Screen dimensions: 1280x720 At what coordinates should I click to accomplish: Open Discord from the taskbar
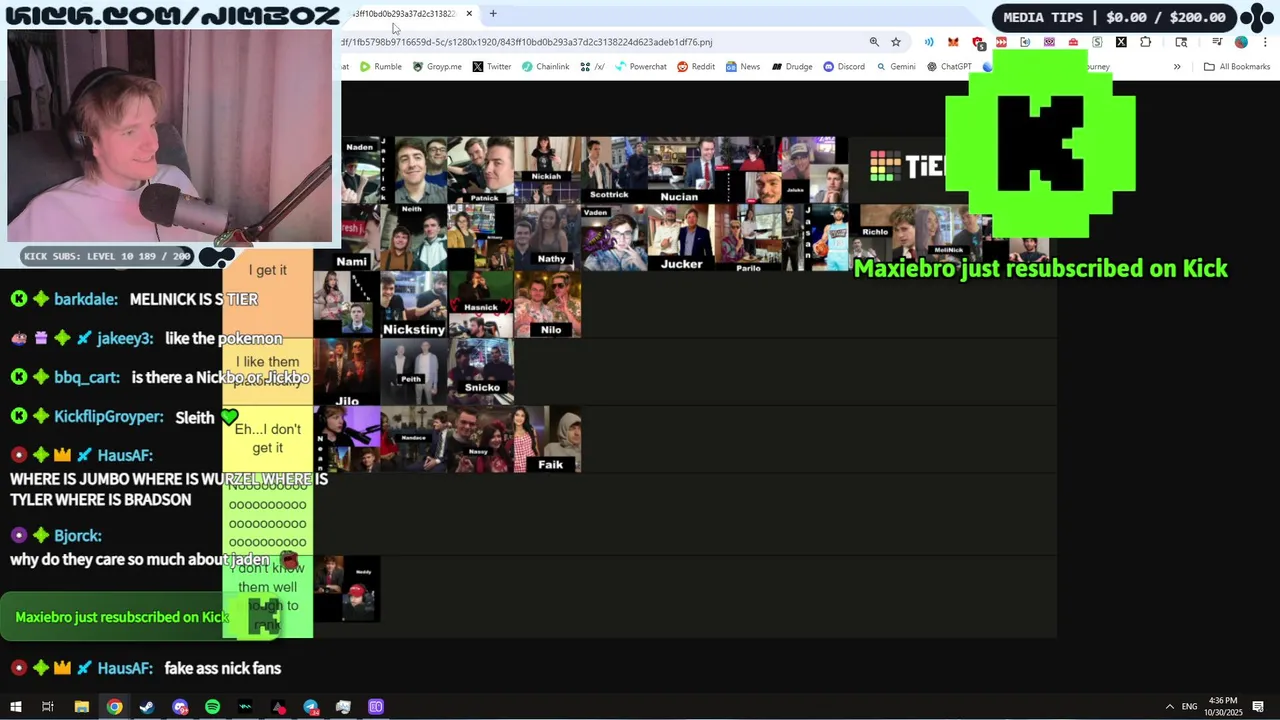pos(180,707)
